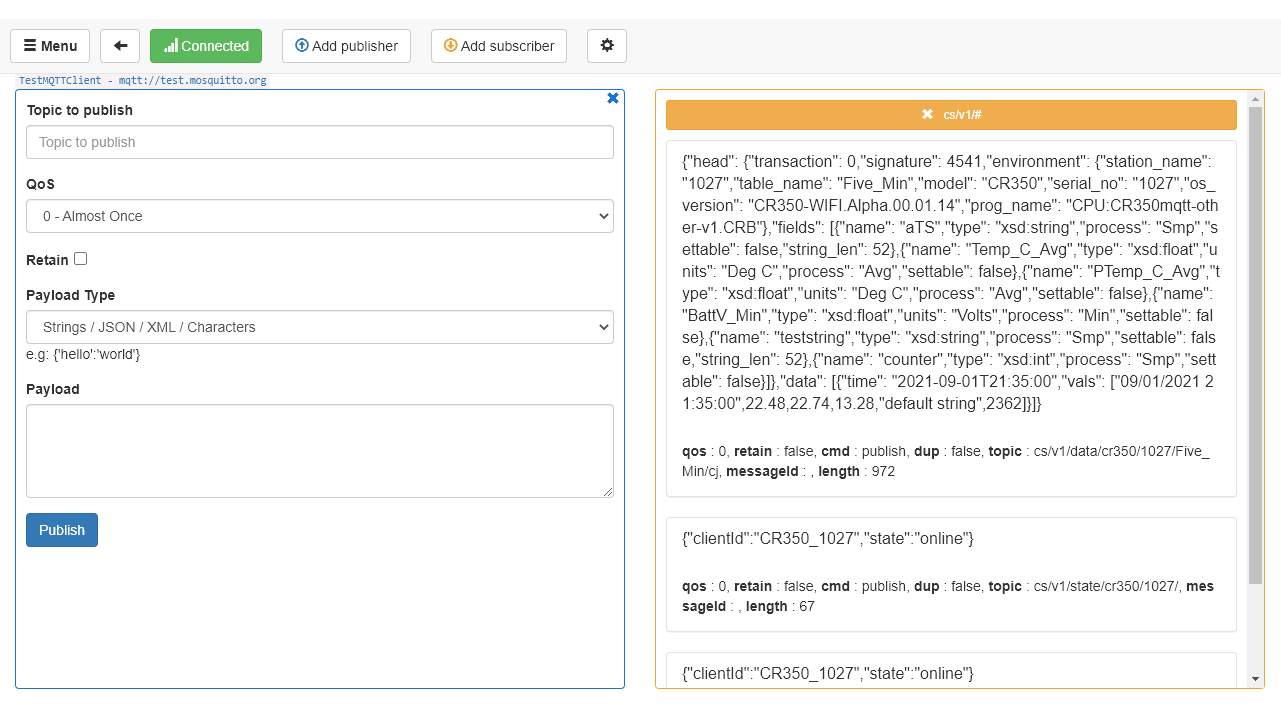Viewport: 1281px width, 705px height.
Task: Click Add subscriber button
Action: (x=499, y=46)
